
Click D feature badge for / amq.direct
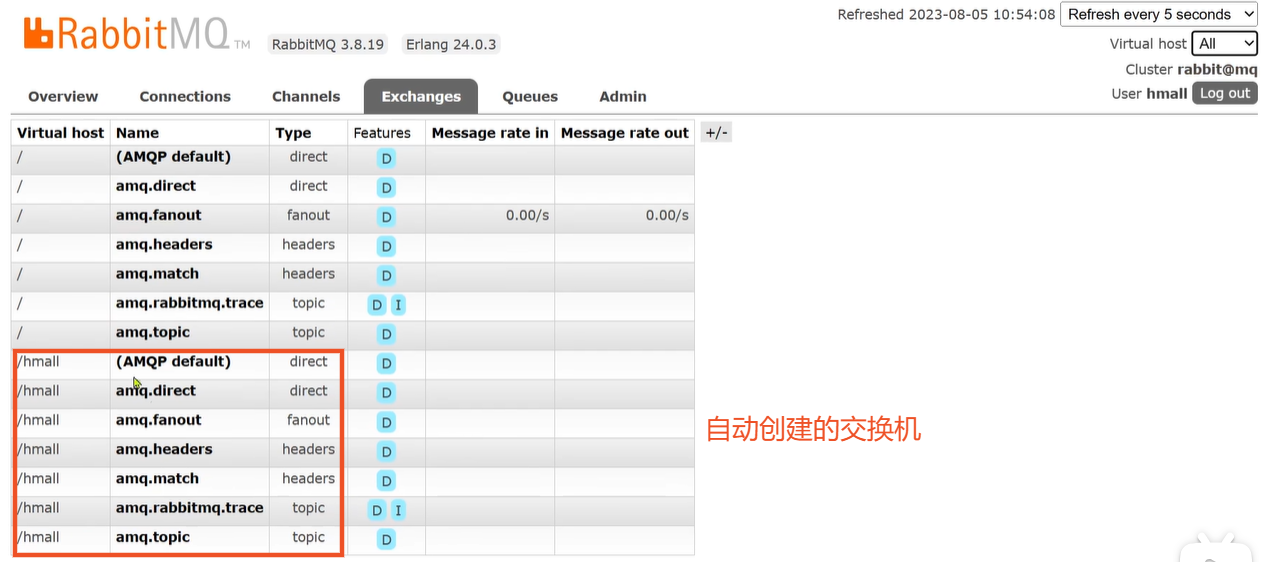[386, 187]
